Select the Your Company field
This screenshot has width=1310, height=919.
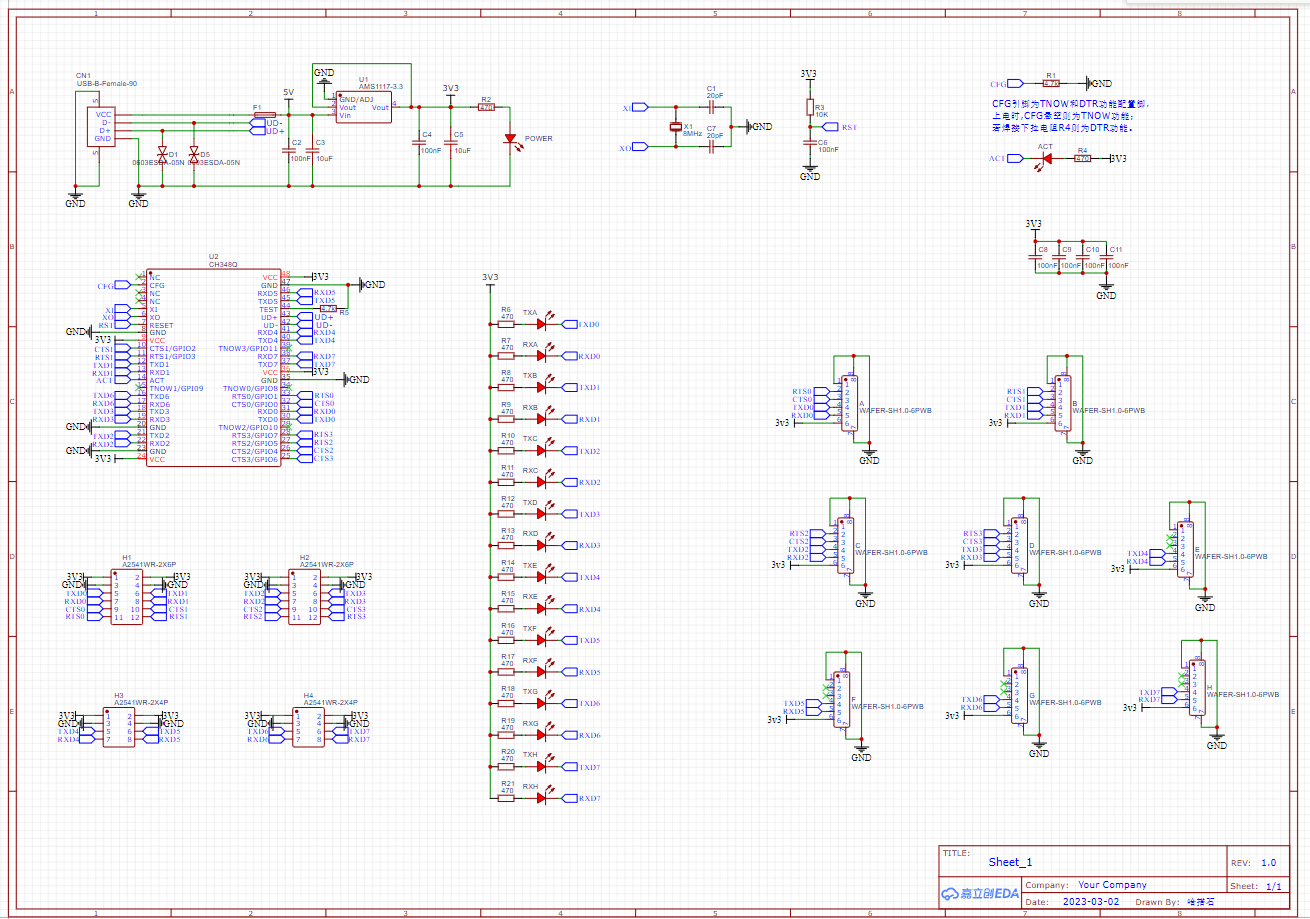coord(1112,885)
